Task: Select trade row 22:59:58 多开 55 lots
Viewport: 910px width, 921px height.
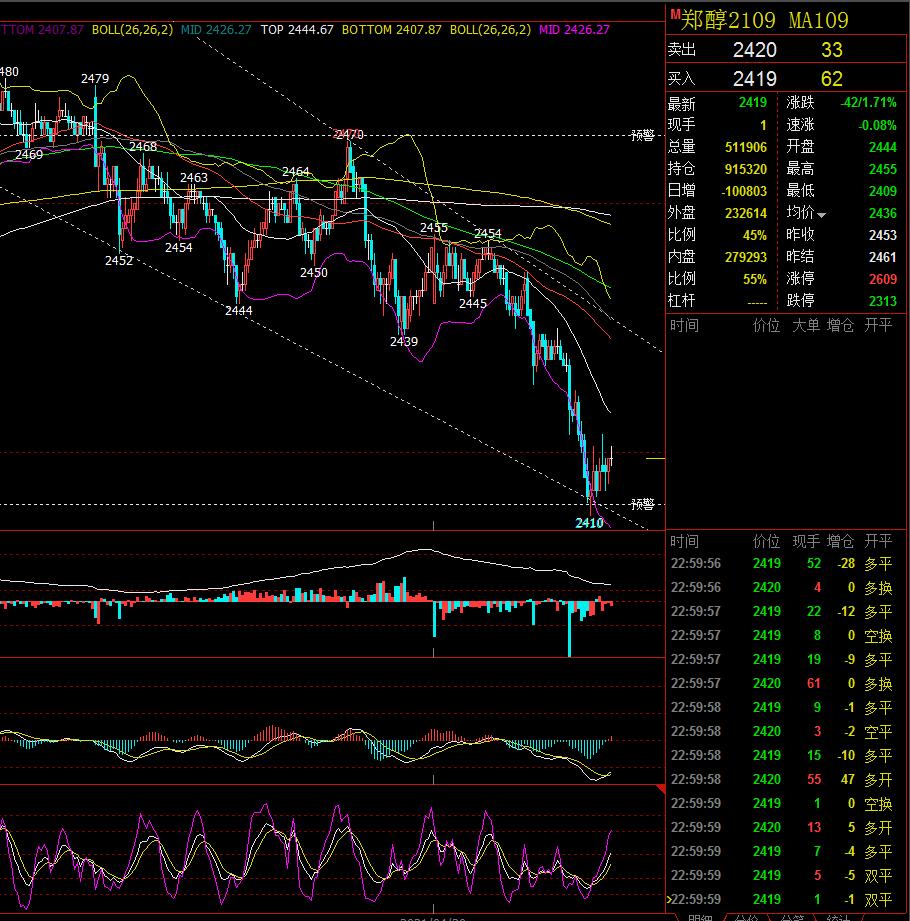Action: (x=786, y=779)
